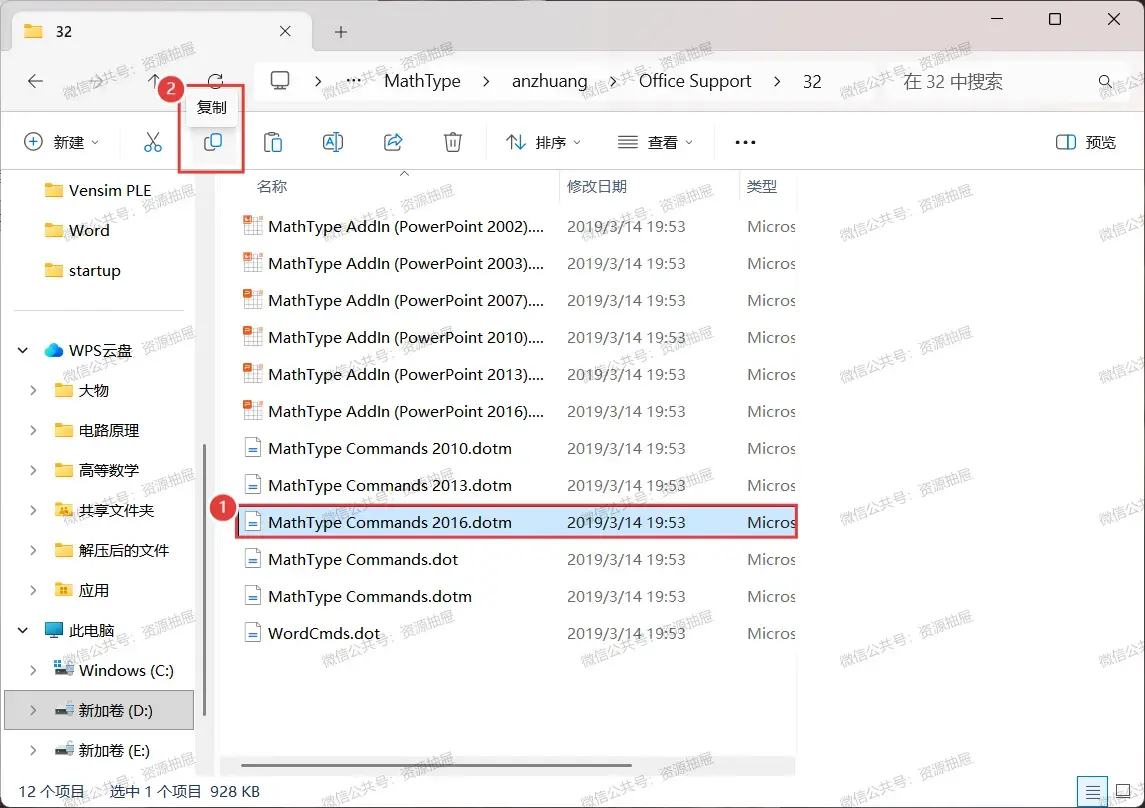Expand the 电路原理 folder node
Viewport: 1145px width, 808px height.
(33, 431)
